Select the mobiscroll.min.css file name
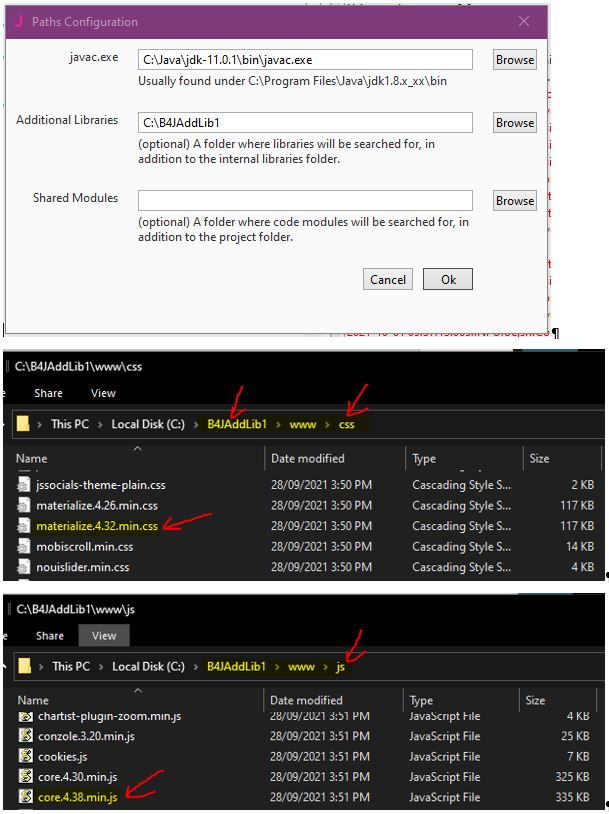Viewport: 609px width, 814px height. [85, 547]
